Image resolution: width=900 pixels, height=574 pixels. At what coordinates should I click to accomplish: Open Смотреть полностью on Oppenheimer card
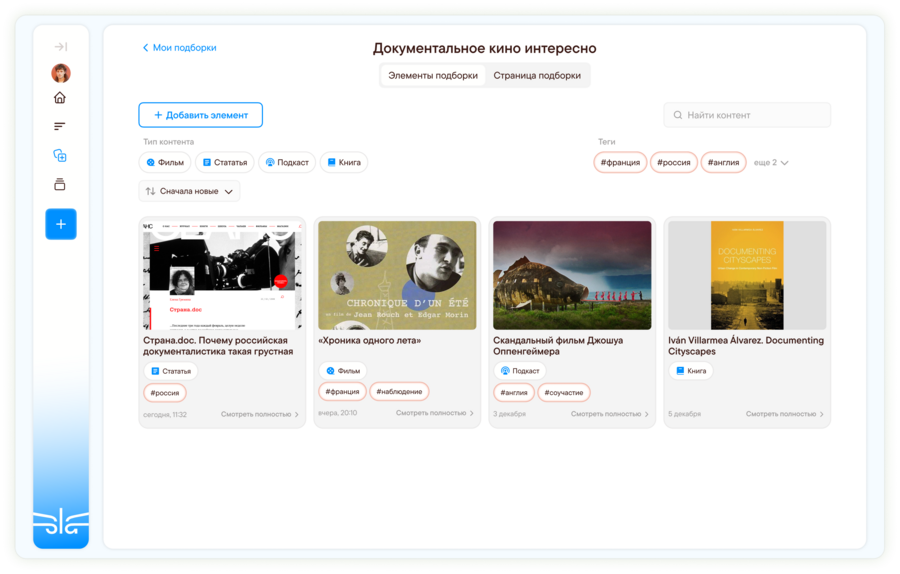[610, 414]
